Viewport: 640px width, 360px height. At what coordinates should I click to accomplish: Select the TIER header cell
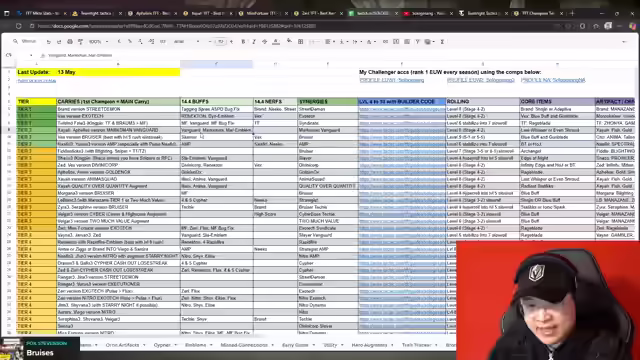pos(36,102)
